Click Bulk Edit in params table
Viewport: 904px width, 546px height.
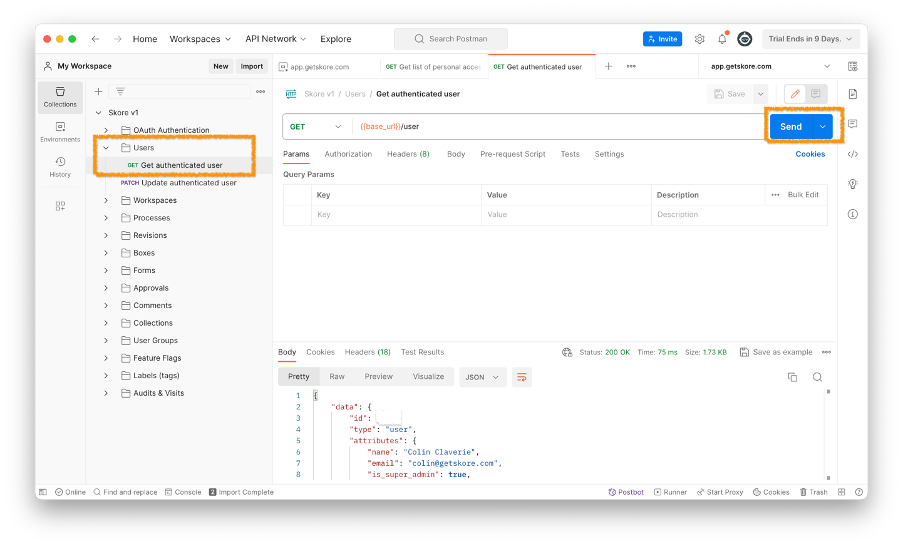[x=803, y=194]
